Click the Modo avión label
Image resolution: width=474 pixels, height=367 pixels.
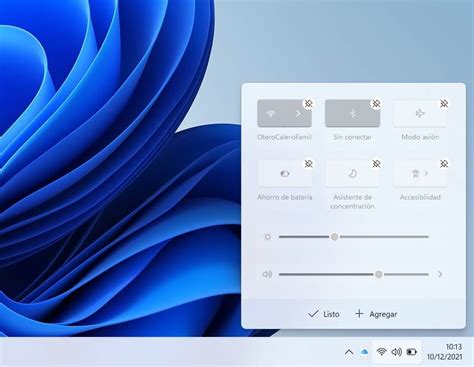tap(420, 137)
